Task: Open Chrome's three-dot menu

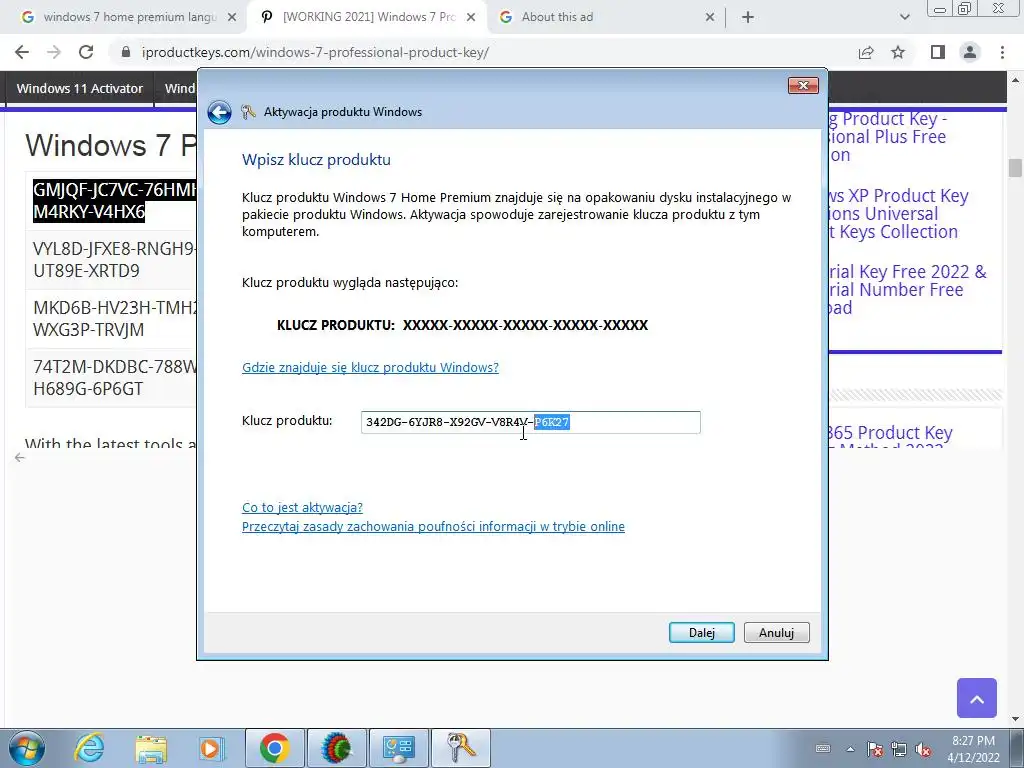Action: [x=1002, y=52]
